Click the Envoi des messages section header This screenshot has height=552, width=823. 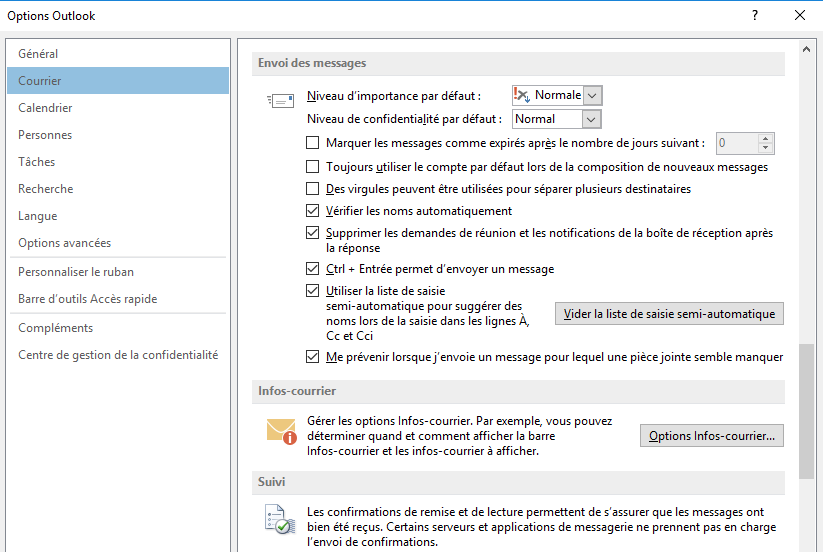coord(518,63)
